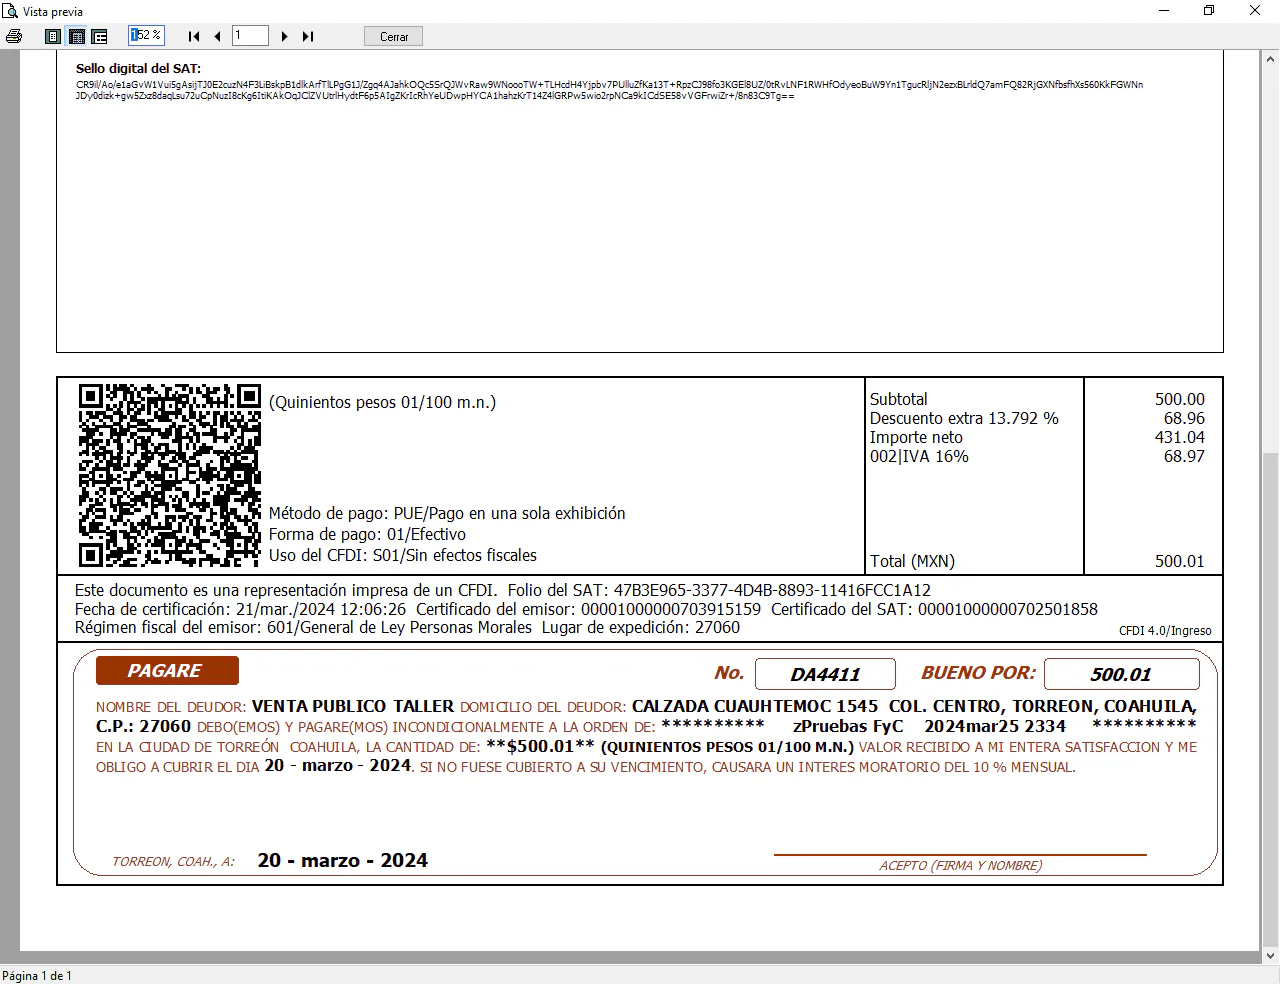Click the pagaré number DA4411

[825, 674]
